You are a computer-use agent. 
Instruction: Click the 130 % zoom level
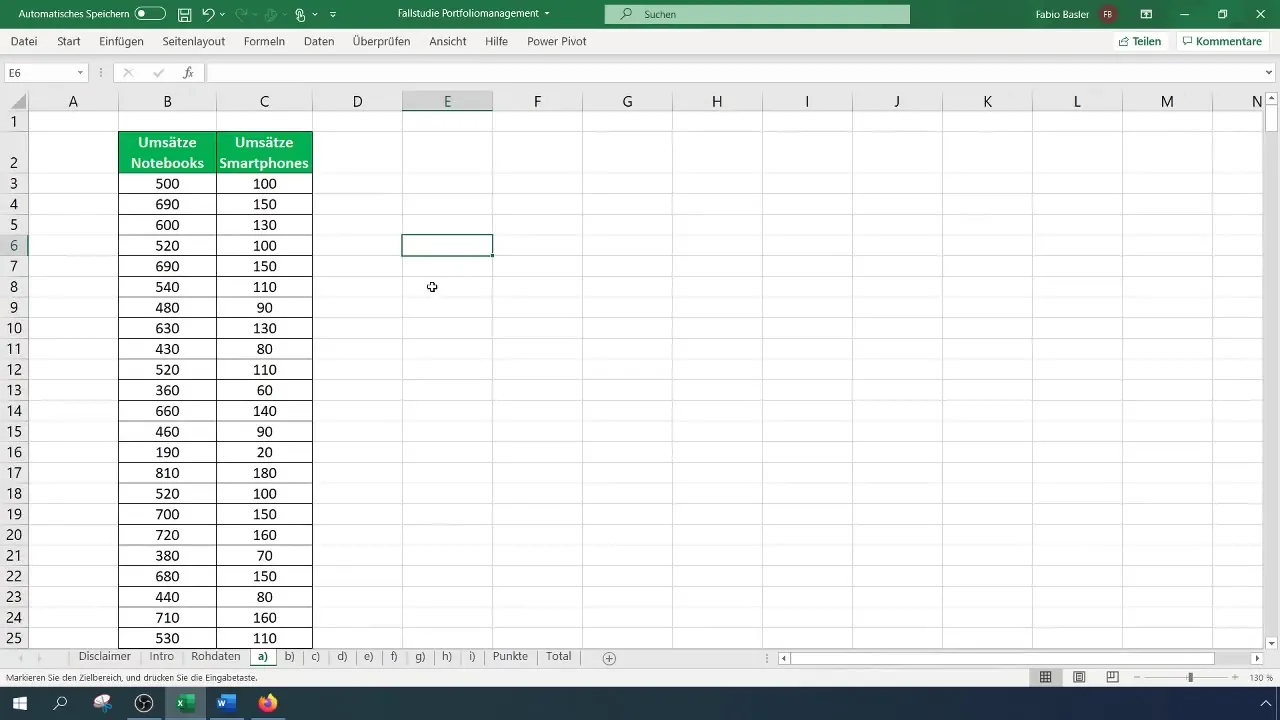pos(1261,677)
